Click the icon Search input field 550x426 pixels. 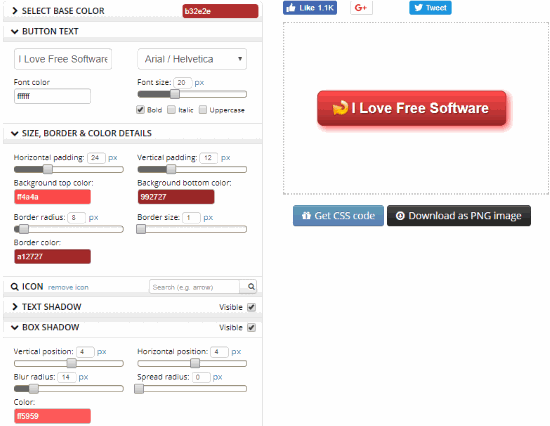click(195, 287)
